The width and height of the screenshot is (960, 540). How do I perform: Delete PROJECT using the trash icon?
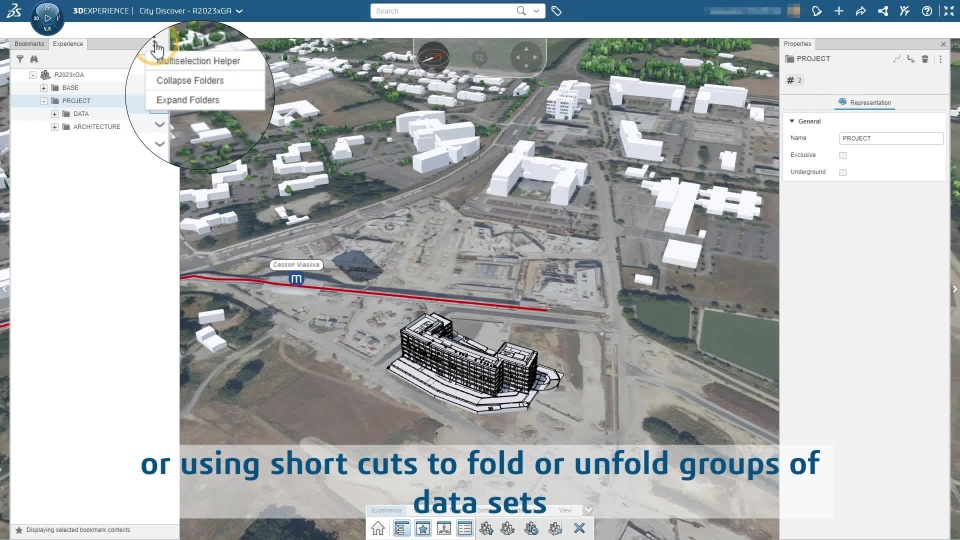point(925,59)
